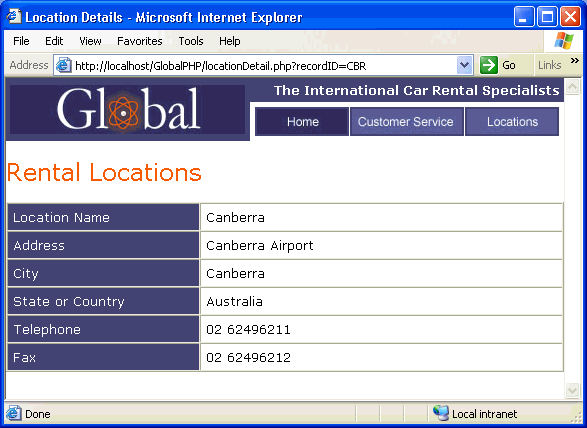Open the Favorites menu
Screen dimensions: 587x428
point(140,41)
